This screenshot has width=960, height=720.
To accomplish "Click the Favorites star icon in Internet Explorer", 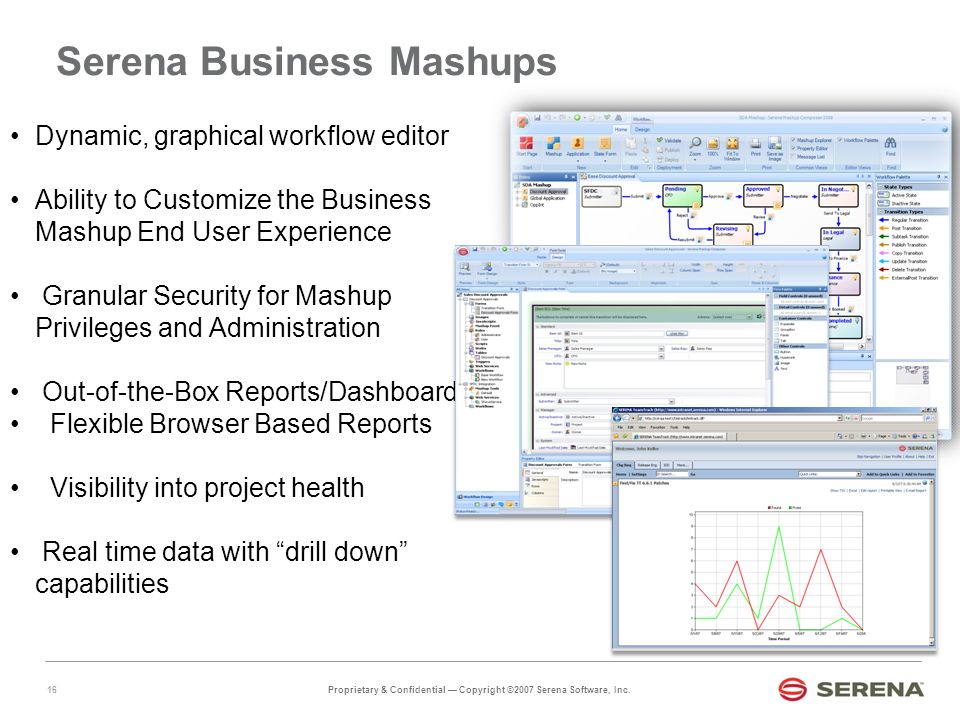I will (x=616, y=436).
